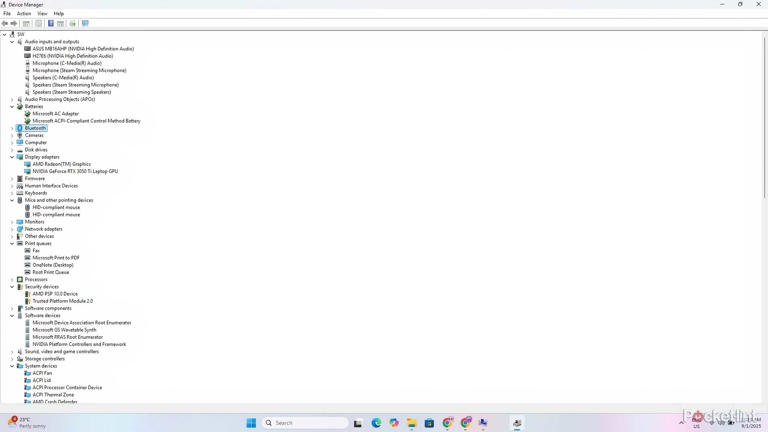Image resolution: width=768 pixels, height=432 pixels.
Task: Click the Update device driver toolbar icon
Action: coord(72,24)
